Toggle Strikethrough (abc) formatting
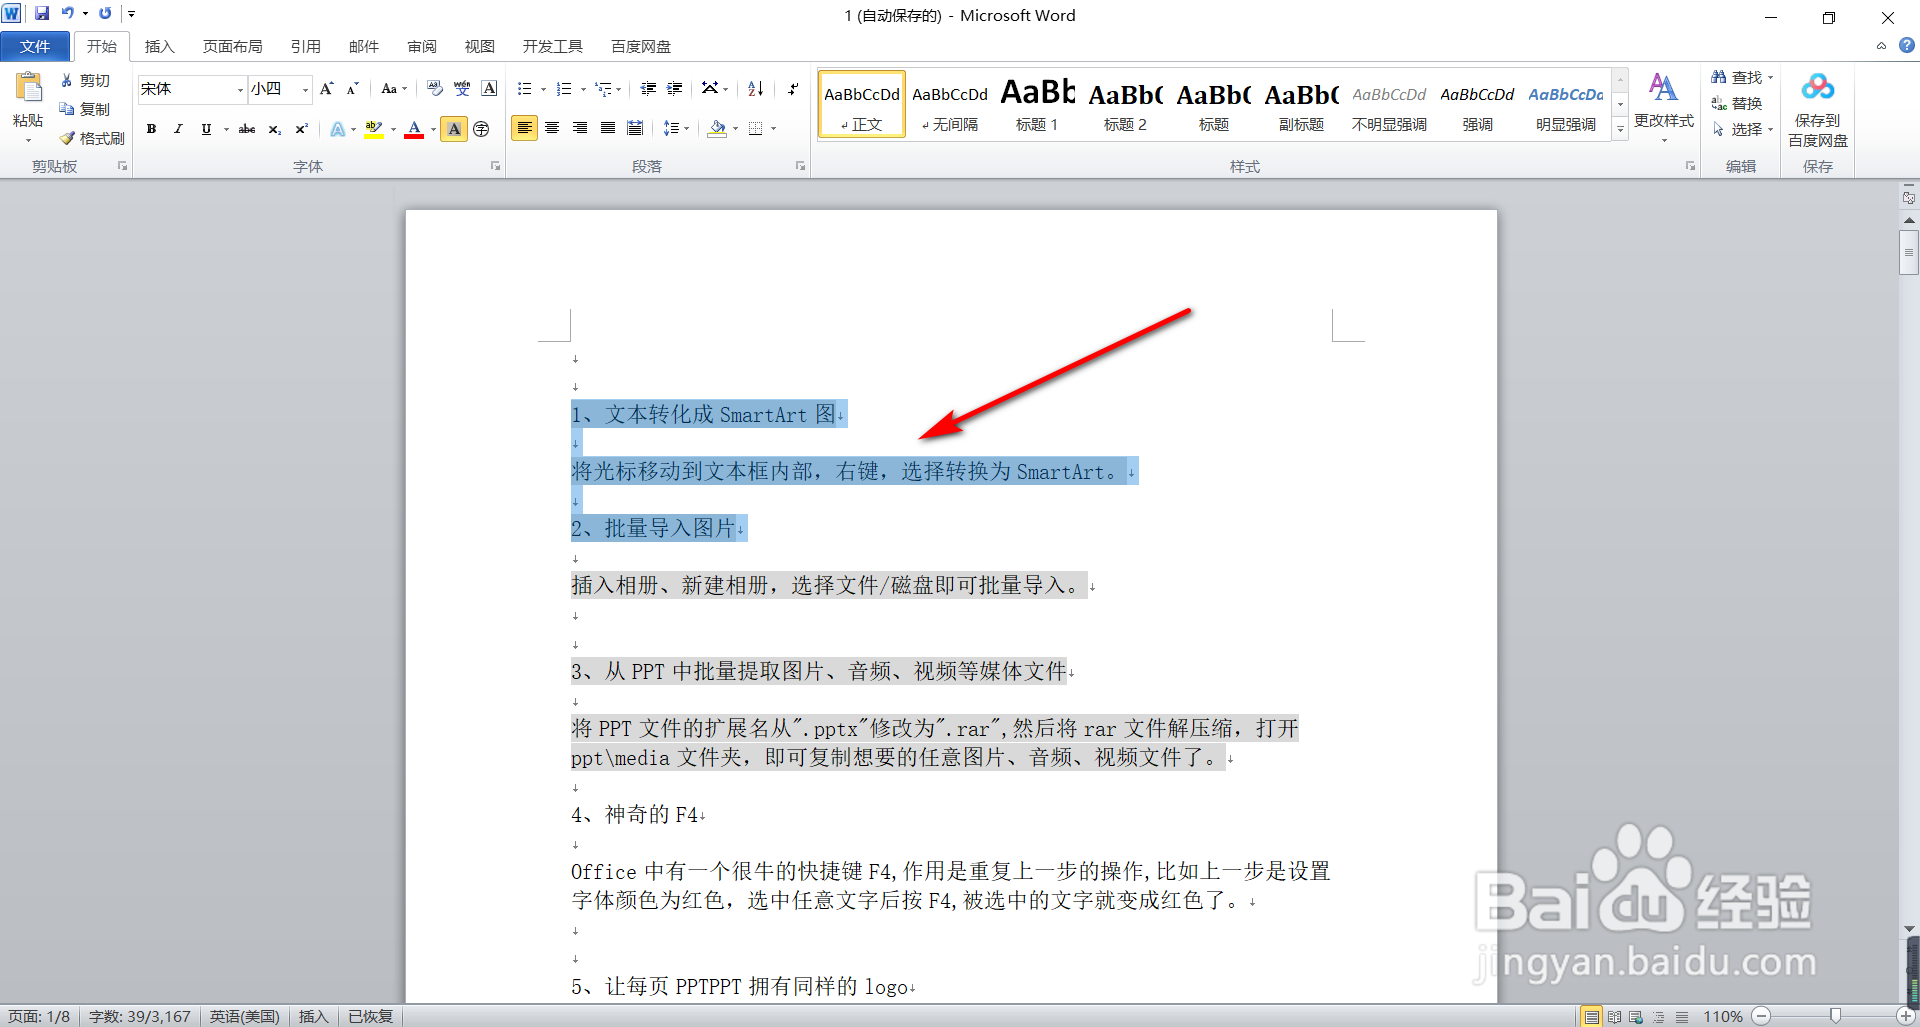Viewport: 1920px width, 1027px height. 247,129
